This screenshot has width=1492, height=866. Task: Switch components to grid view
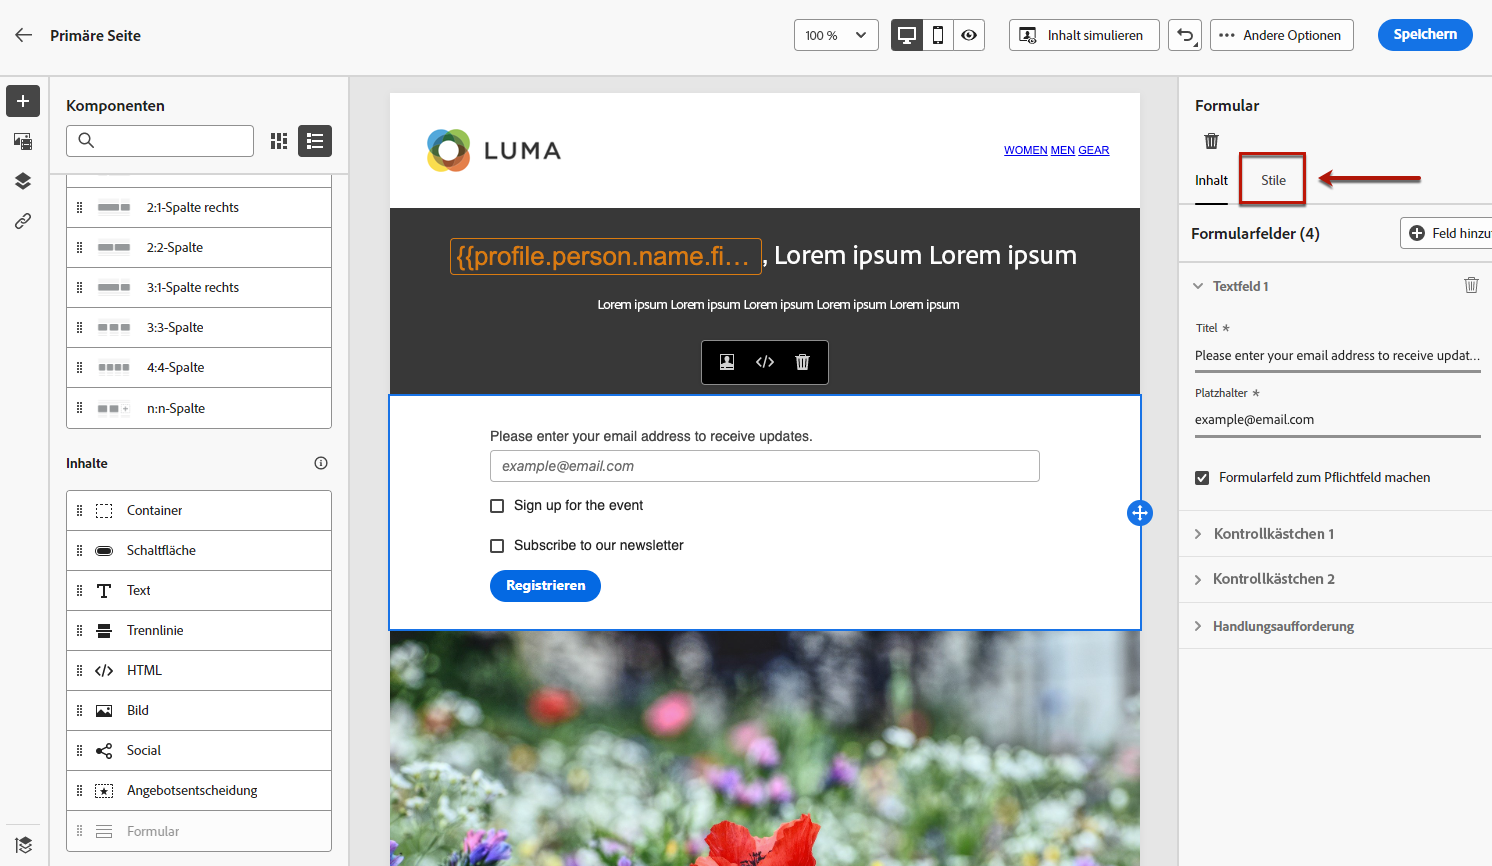[x=279, y=141]
